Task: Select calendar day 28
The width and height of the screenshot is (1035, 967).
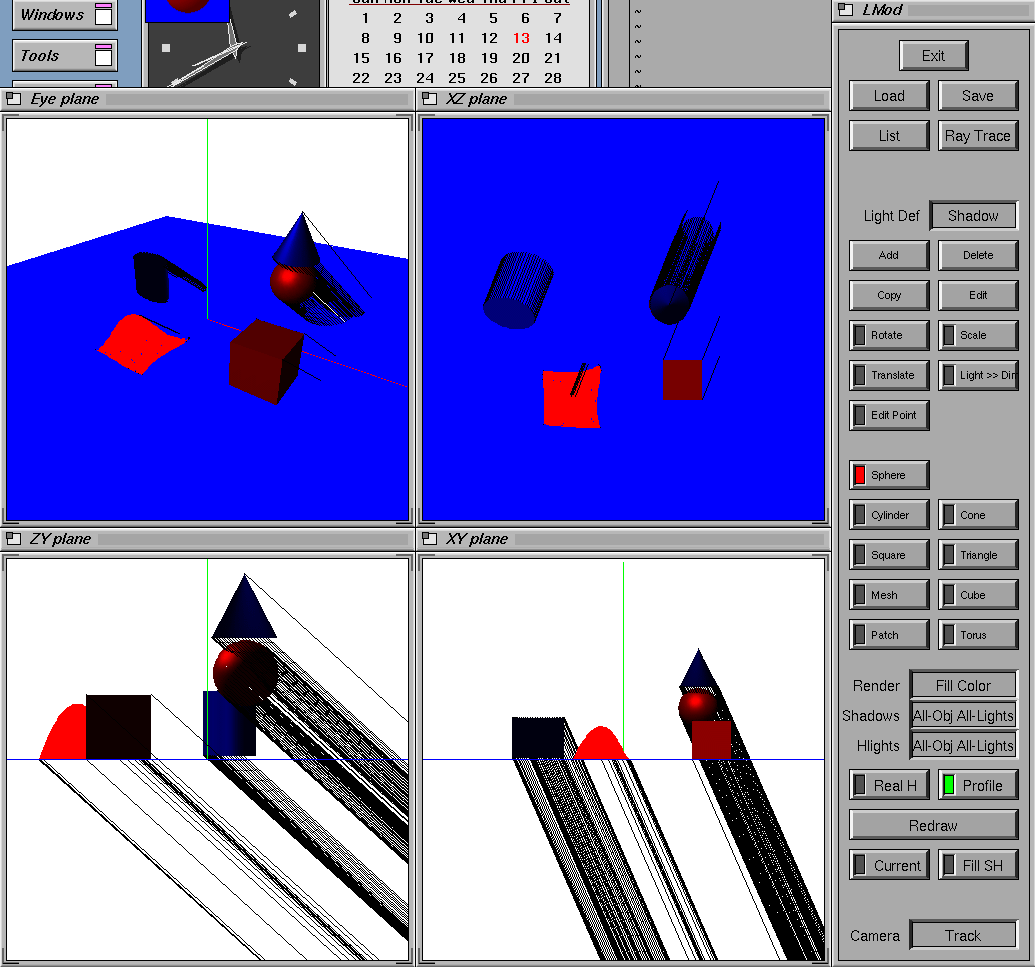Action: coord(553,78)
